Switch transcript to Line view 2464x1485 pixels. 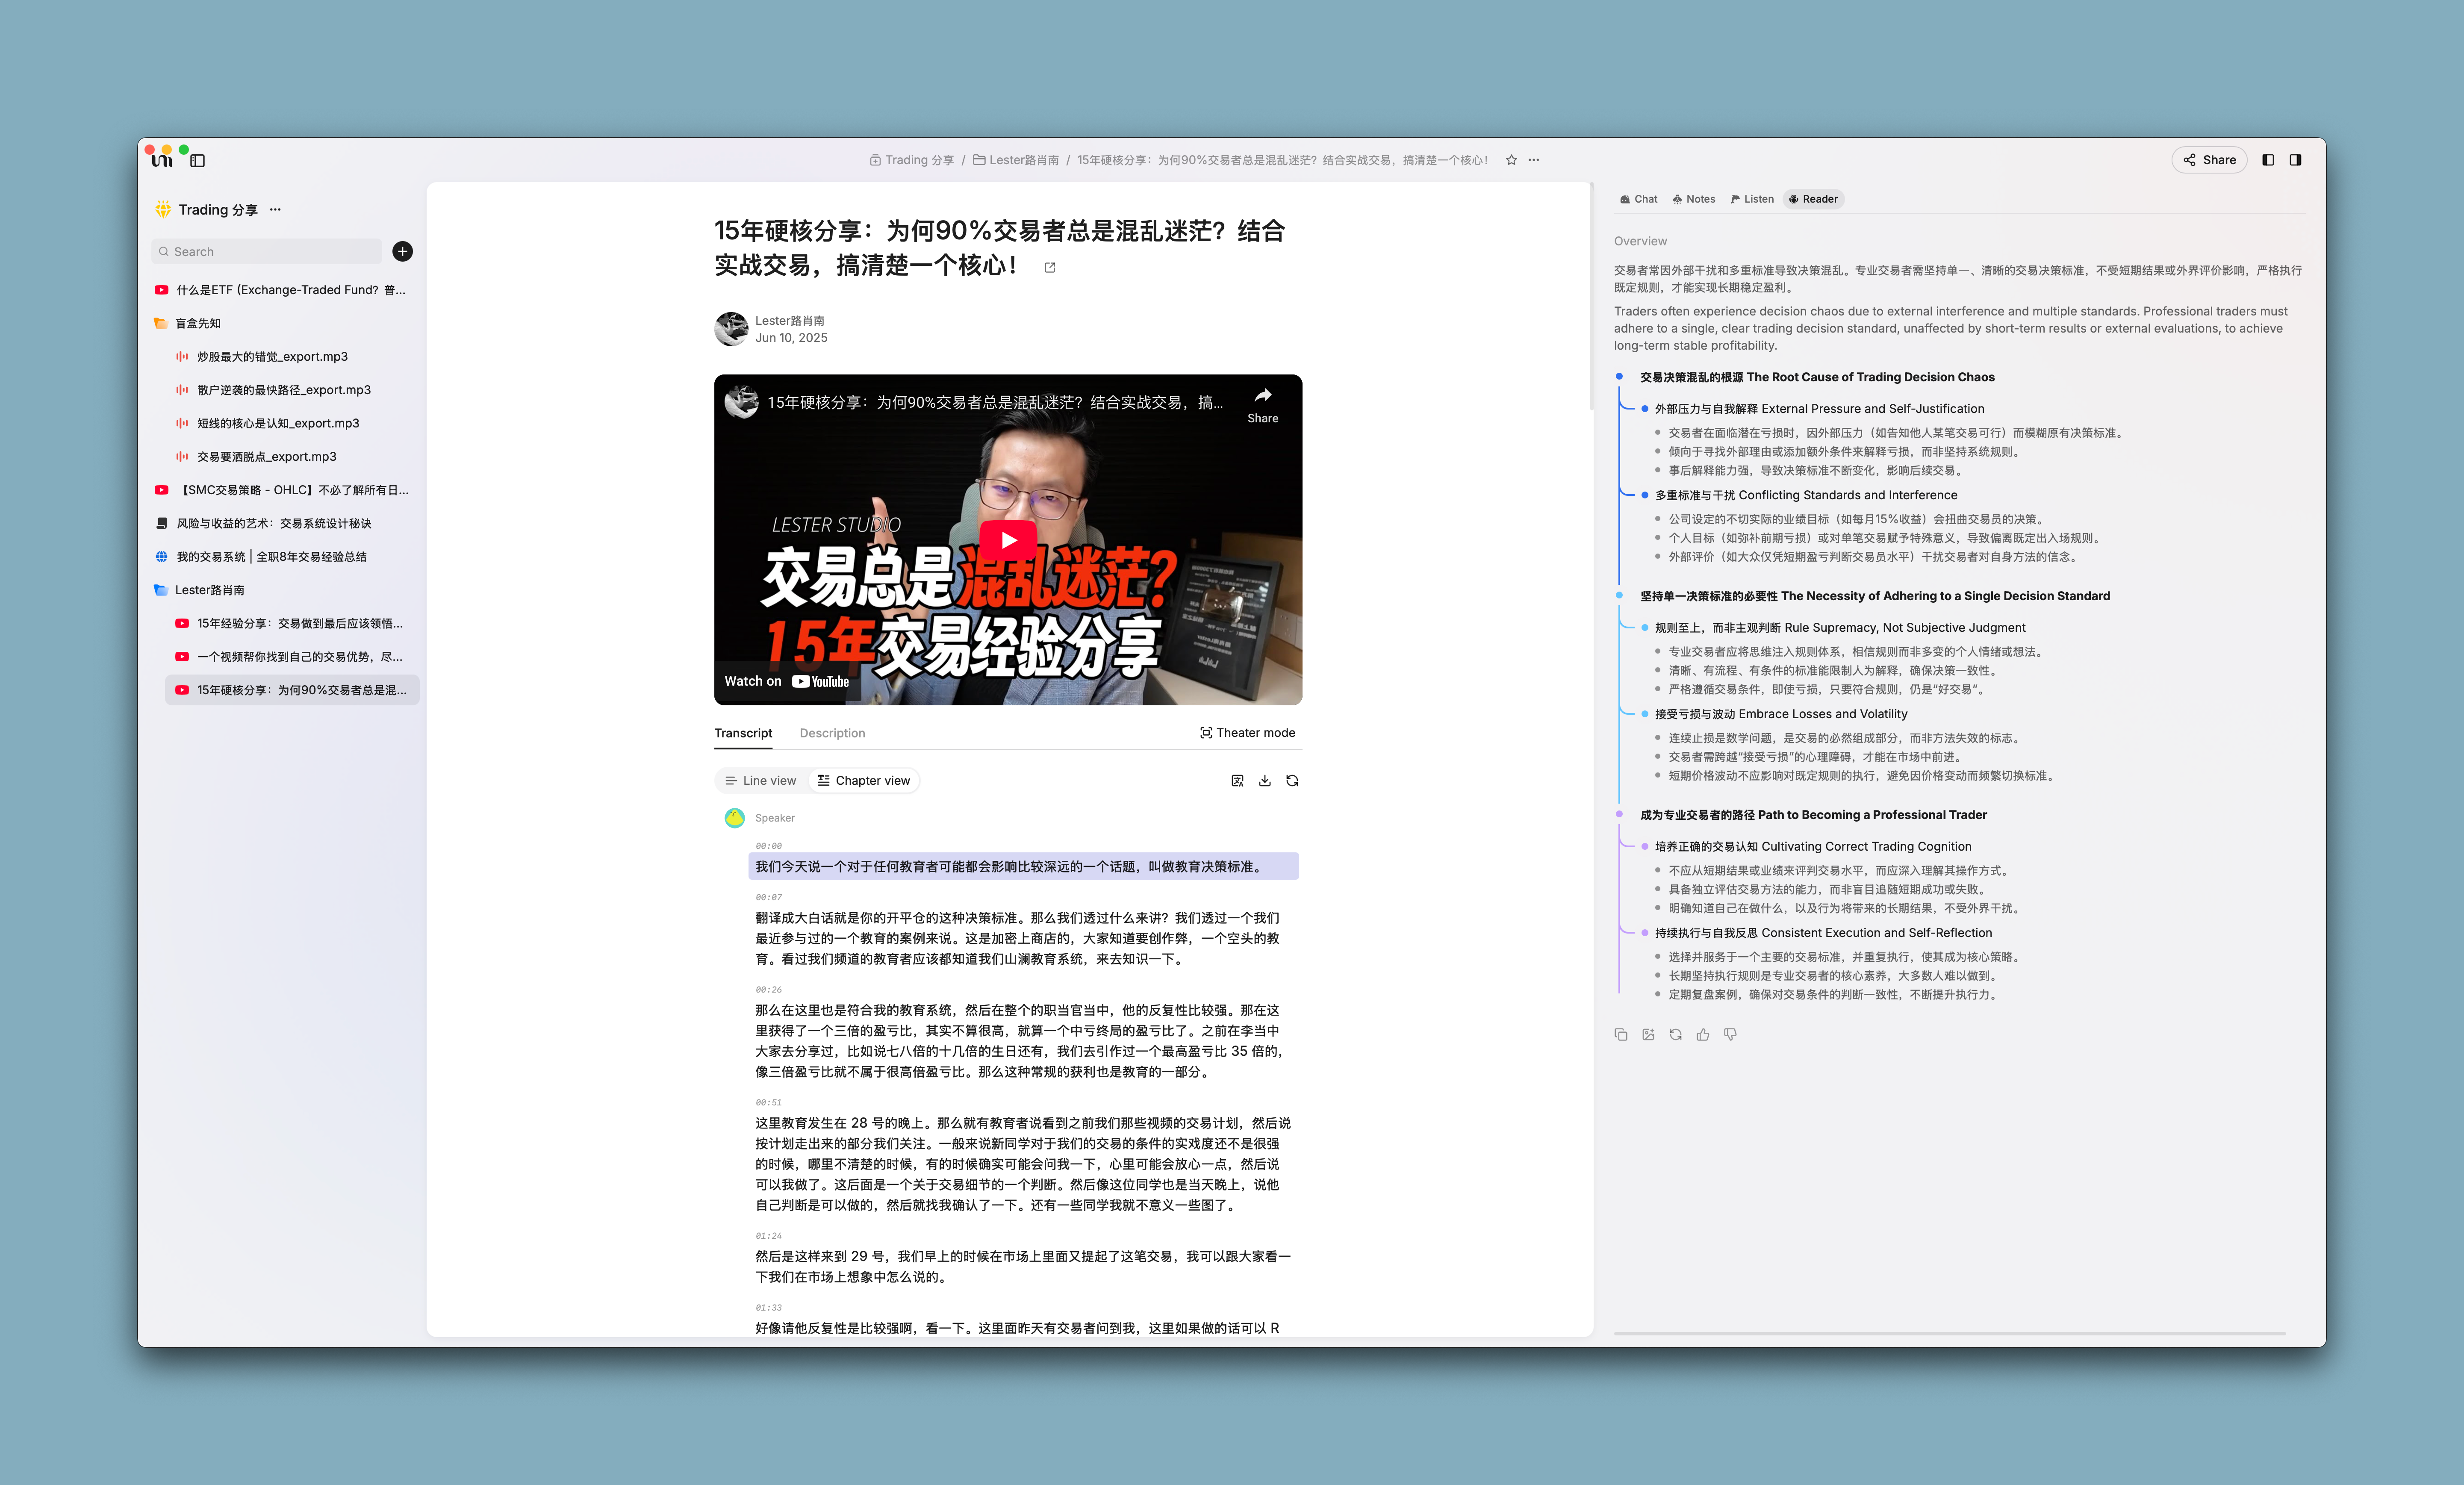point(761,781)
